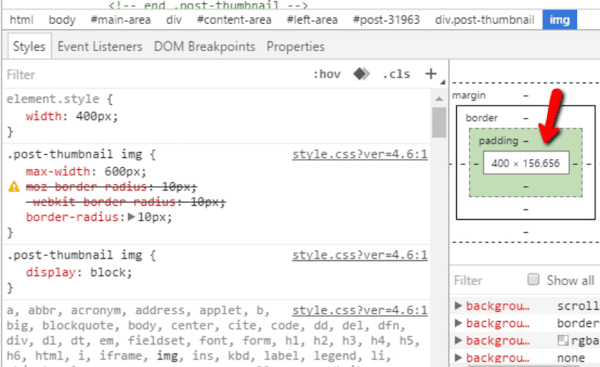Switch to the Event Listeners tab
600x367 pixels.
click(100, 47)
